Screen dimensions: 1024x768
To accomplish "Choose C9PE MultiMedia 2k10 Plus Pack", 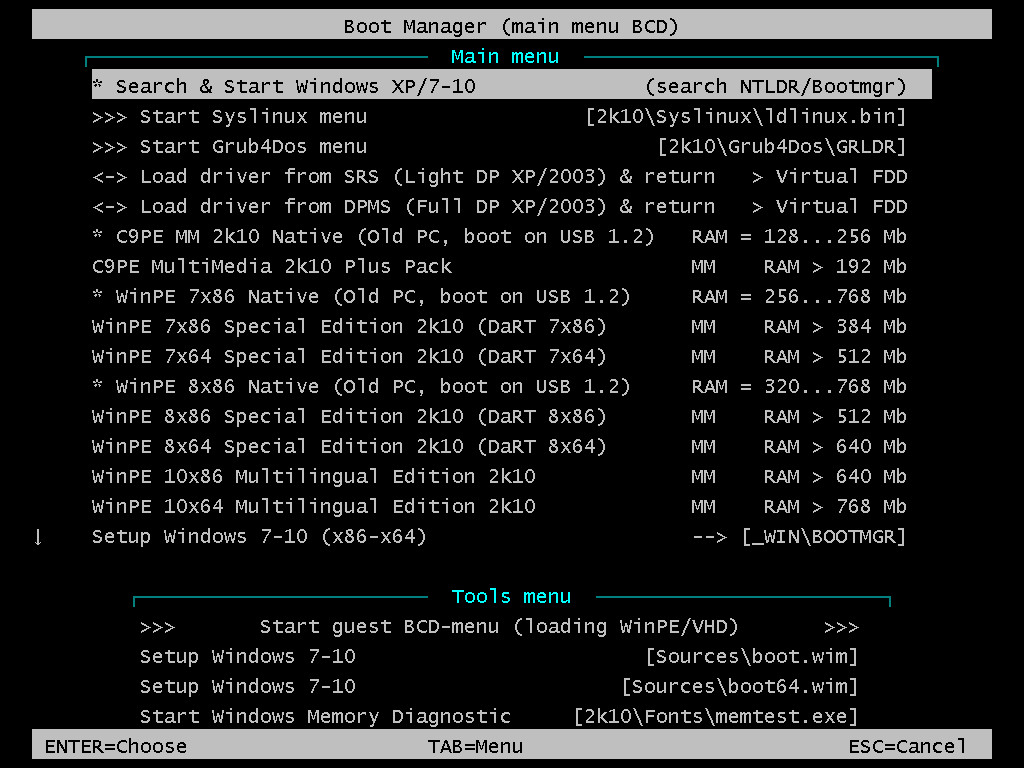I will [498, 266].
